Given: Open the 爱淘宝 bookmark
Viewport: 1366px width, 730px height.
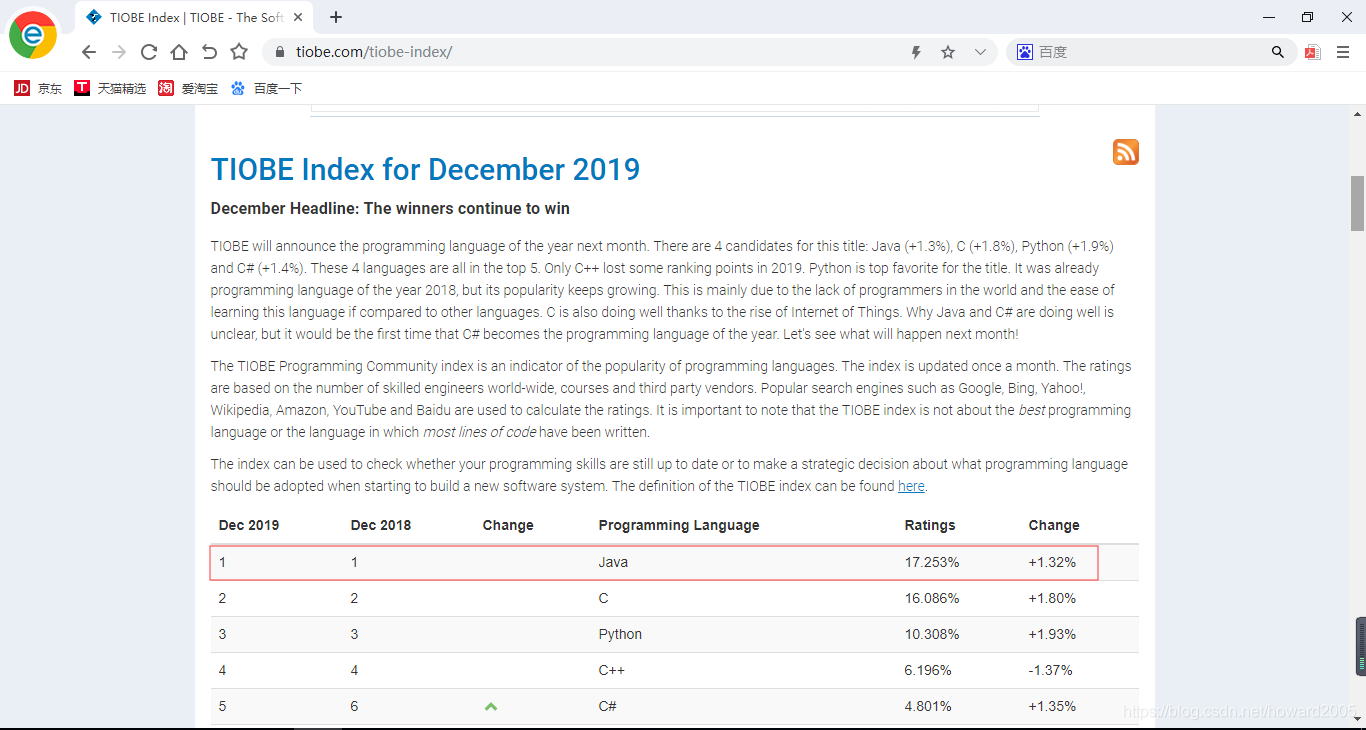Looking at the screenshot, I should tap(188, 88).
